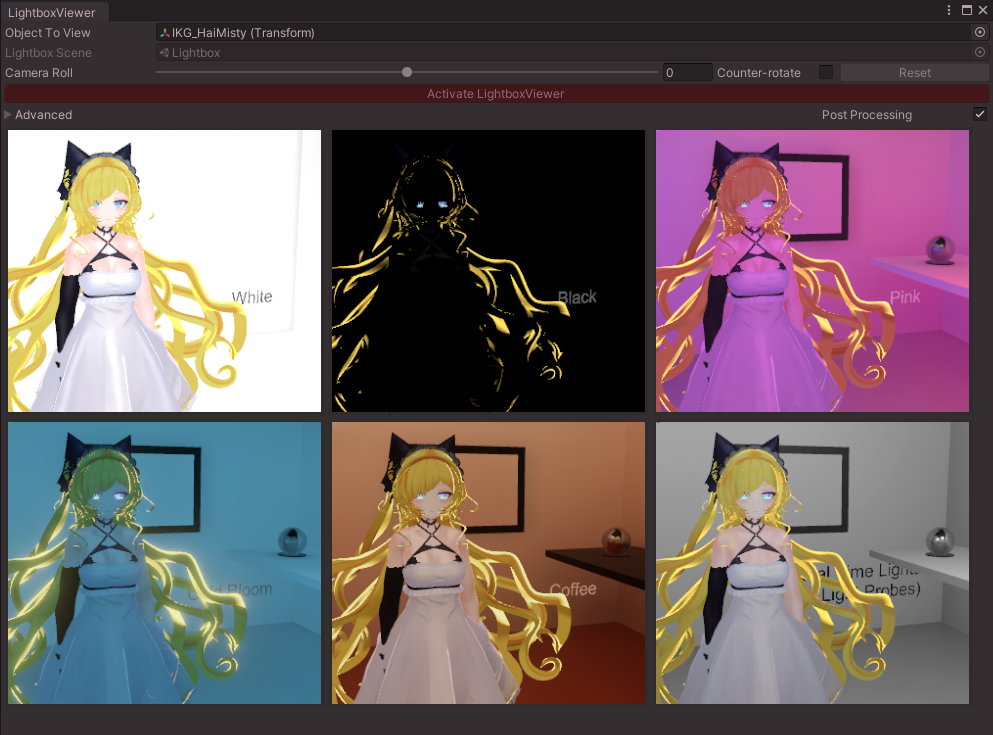
Task: Select the Pink lightbox preview
Action: (x=812, y=270)
